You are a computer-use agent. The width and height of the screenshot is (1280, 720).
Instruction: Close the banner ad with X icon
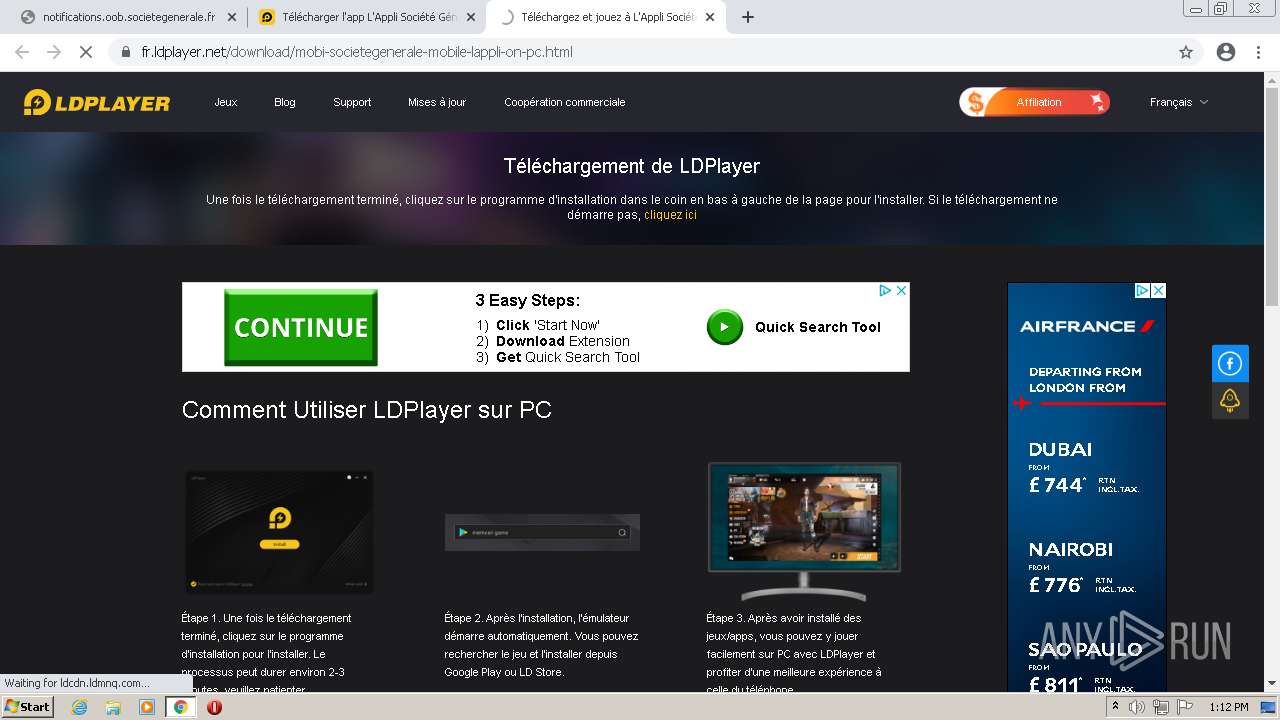(x=901, y=291)
